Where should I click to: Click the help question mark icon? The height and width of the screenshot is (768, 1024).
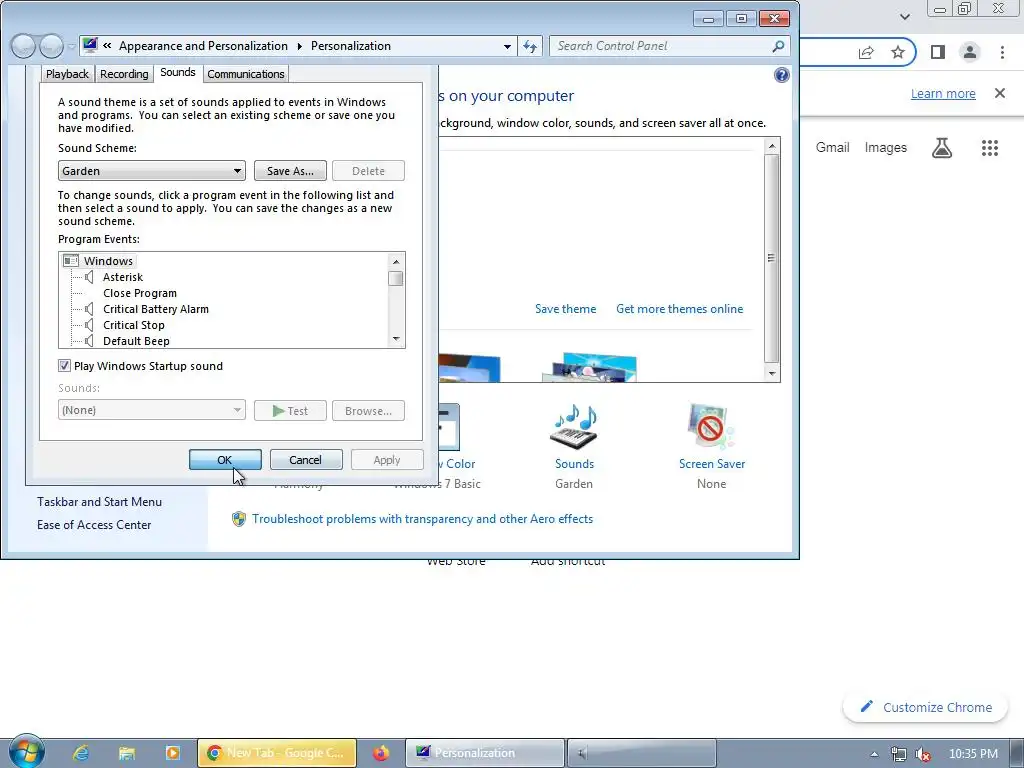click(x=781, y=75)
